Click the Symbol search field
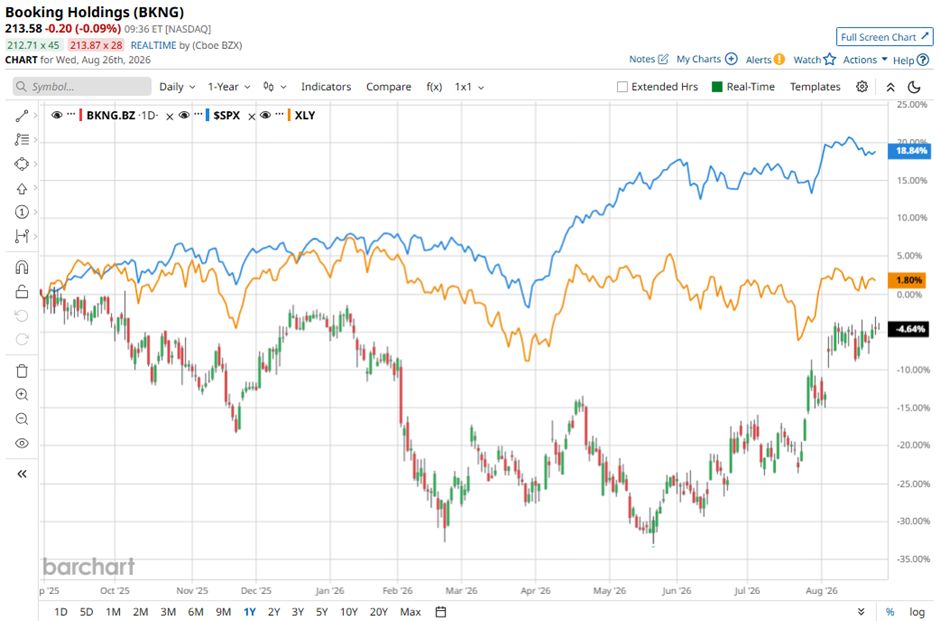Viewport: 940px width, 621px height. tap(82, 87)
